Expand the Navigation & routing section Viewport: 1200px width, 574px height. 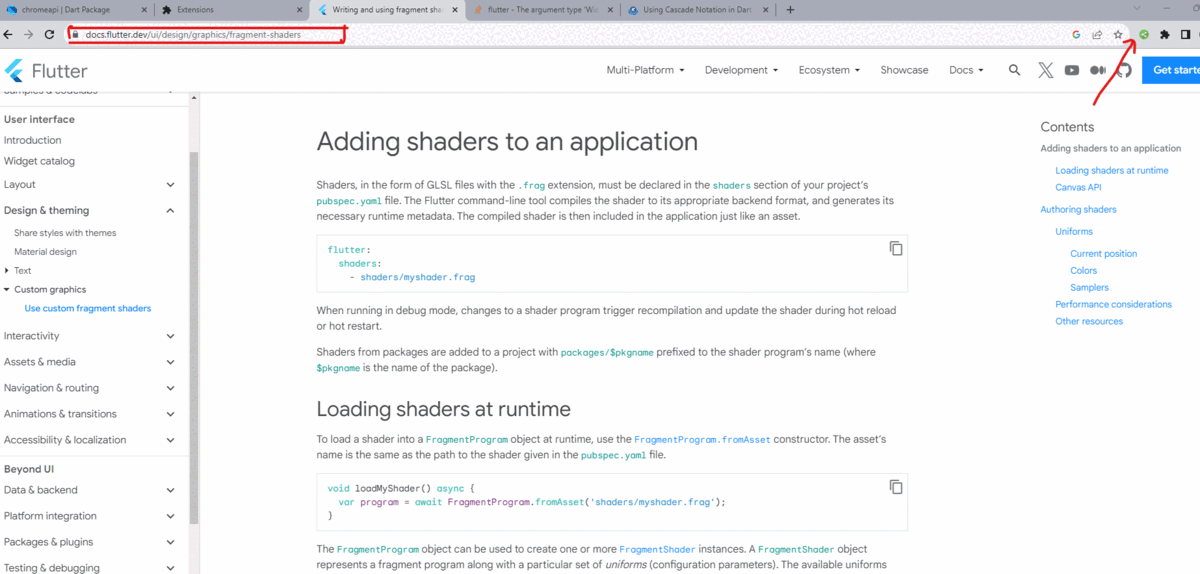[170, 388]
